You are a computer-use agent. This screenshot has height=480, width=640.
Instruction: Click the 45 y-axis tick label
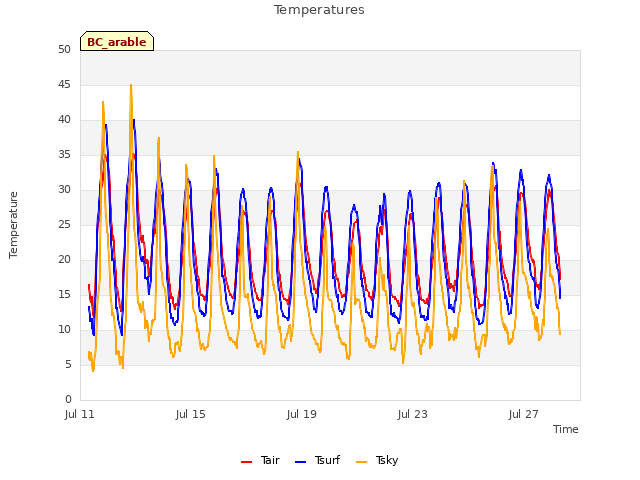tap(64, 84)
